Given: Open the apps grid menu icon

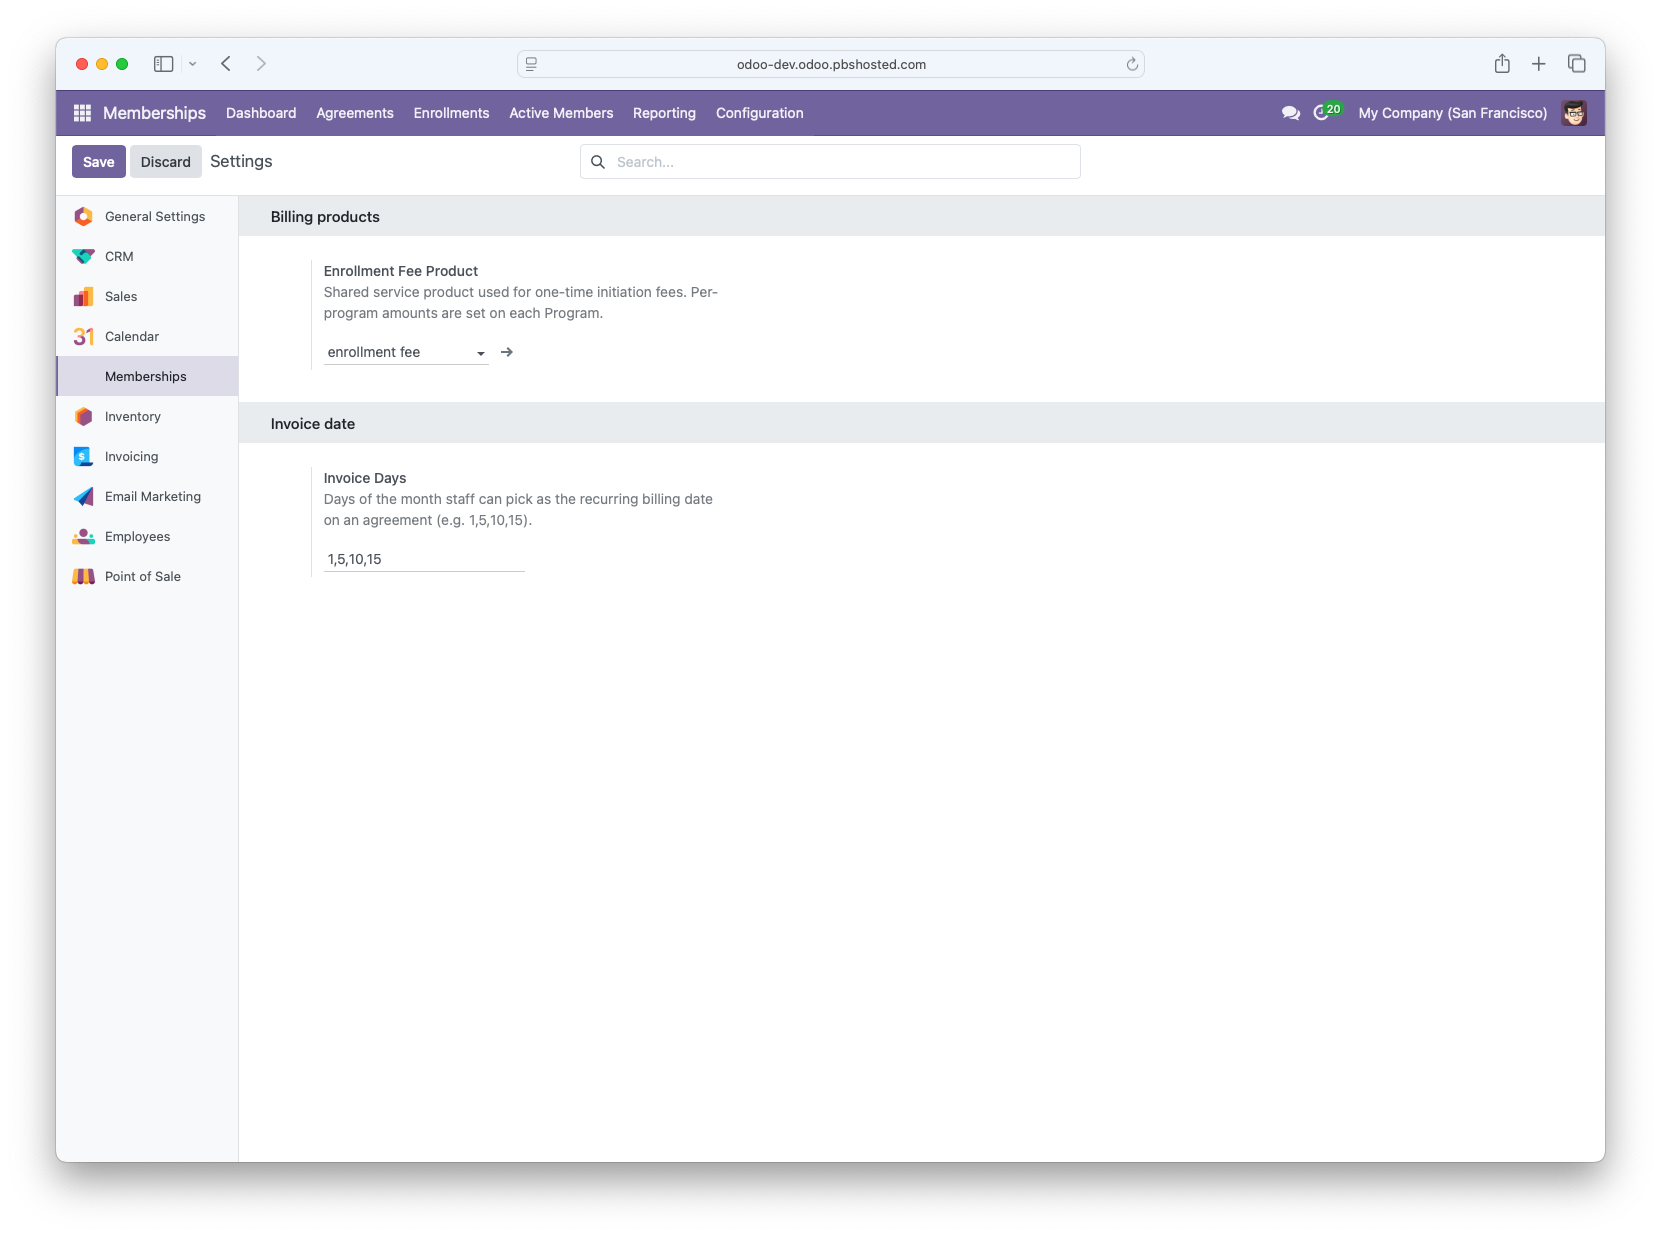Looking at the screenshot, I should pyautogui.click(x=82, y=113).
